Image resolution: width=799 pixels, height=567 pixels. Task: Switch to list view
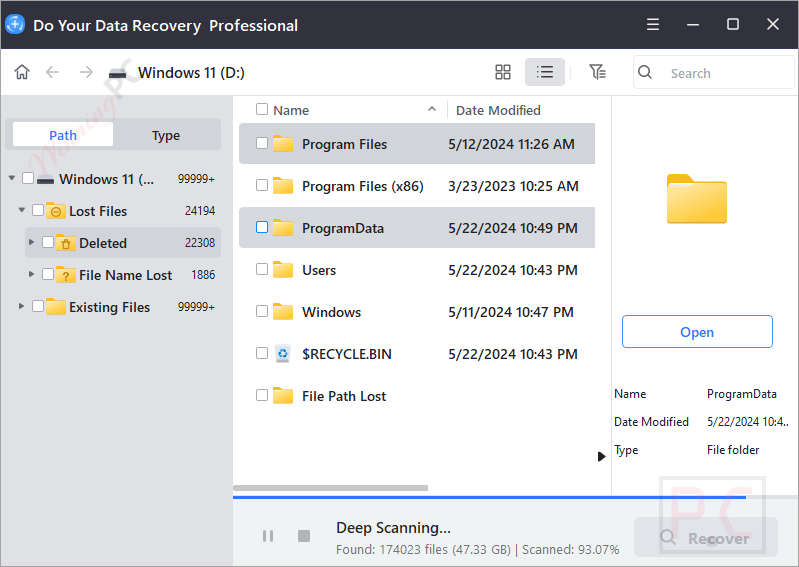click(544, 72)
